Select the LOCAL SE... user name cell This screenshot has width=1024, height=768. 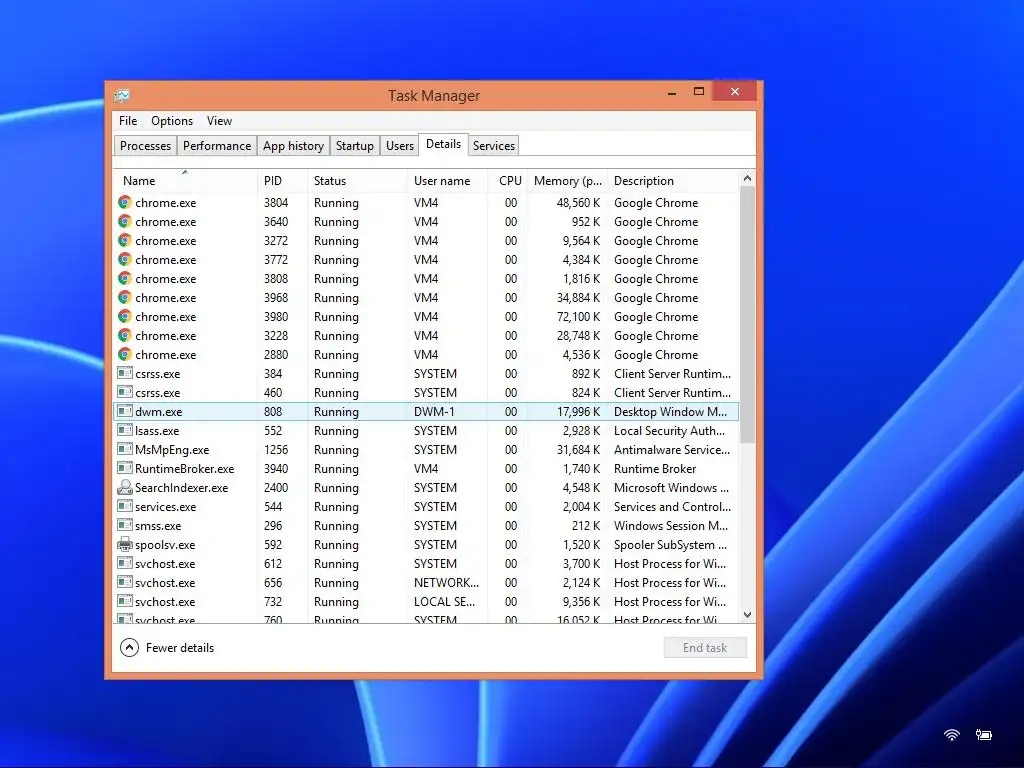coord(444,601)
